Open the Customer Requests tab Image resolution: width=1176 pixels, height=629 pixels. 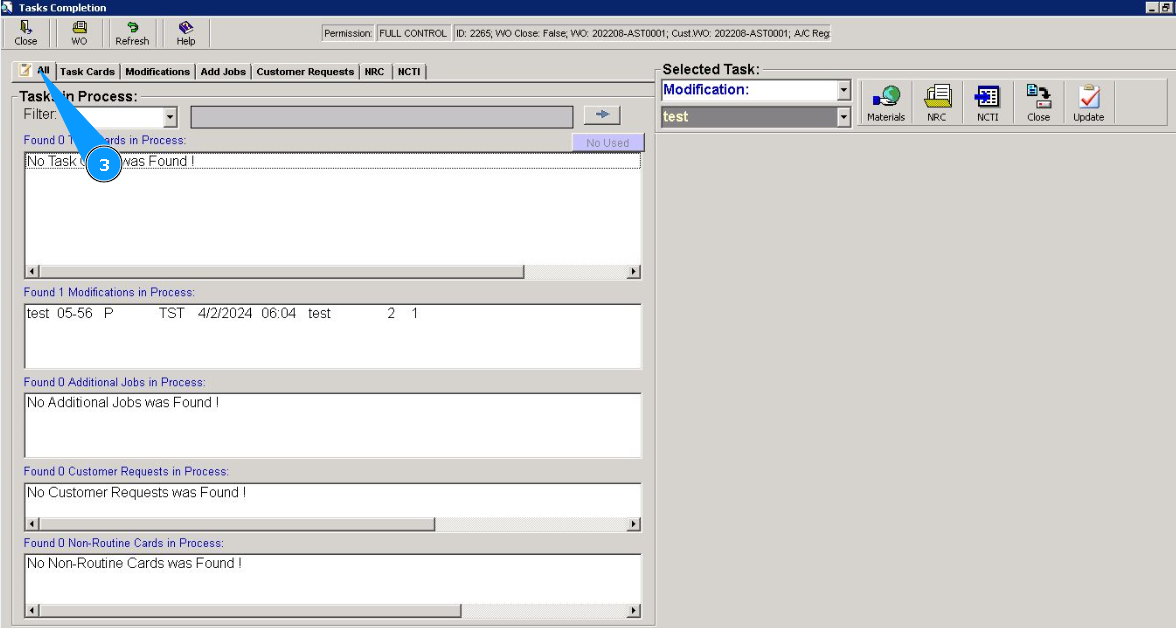(304, 72)
